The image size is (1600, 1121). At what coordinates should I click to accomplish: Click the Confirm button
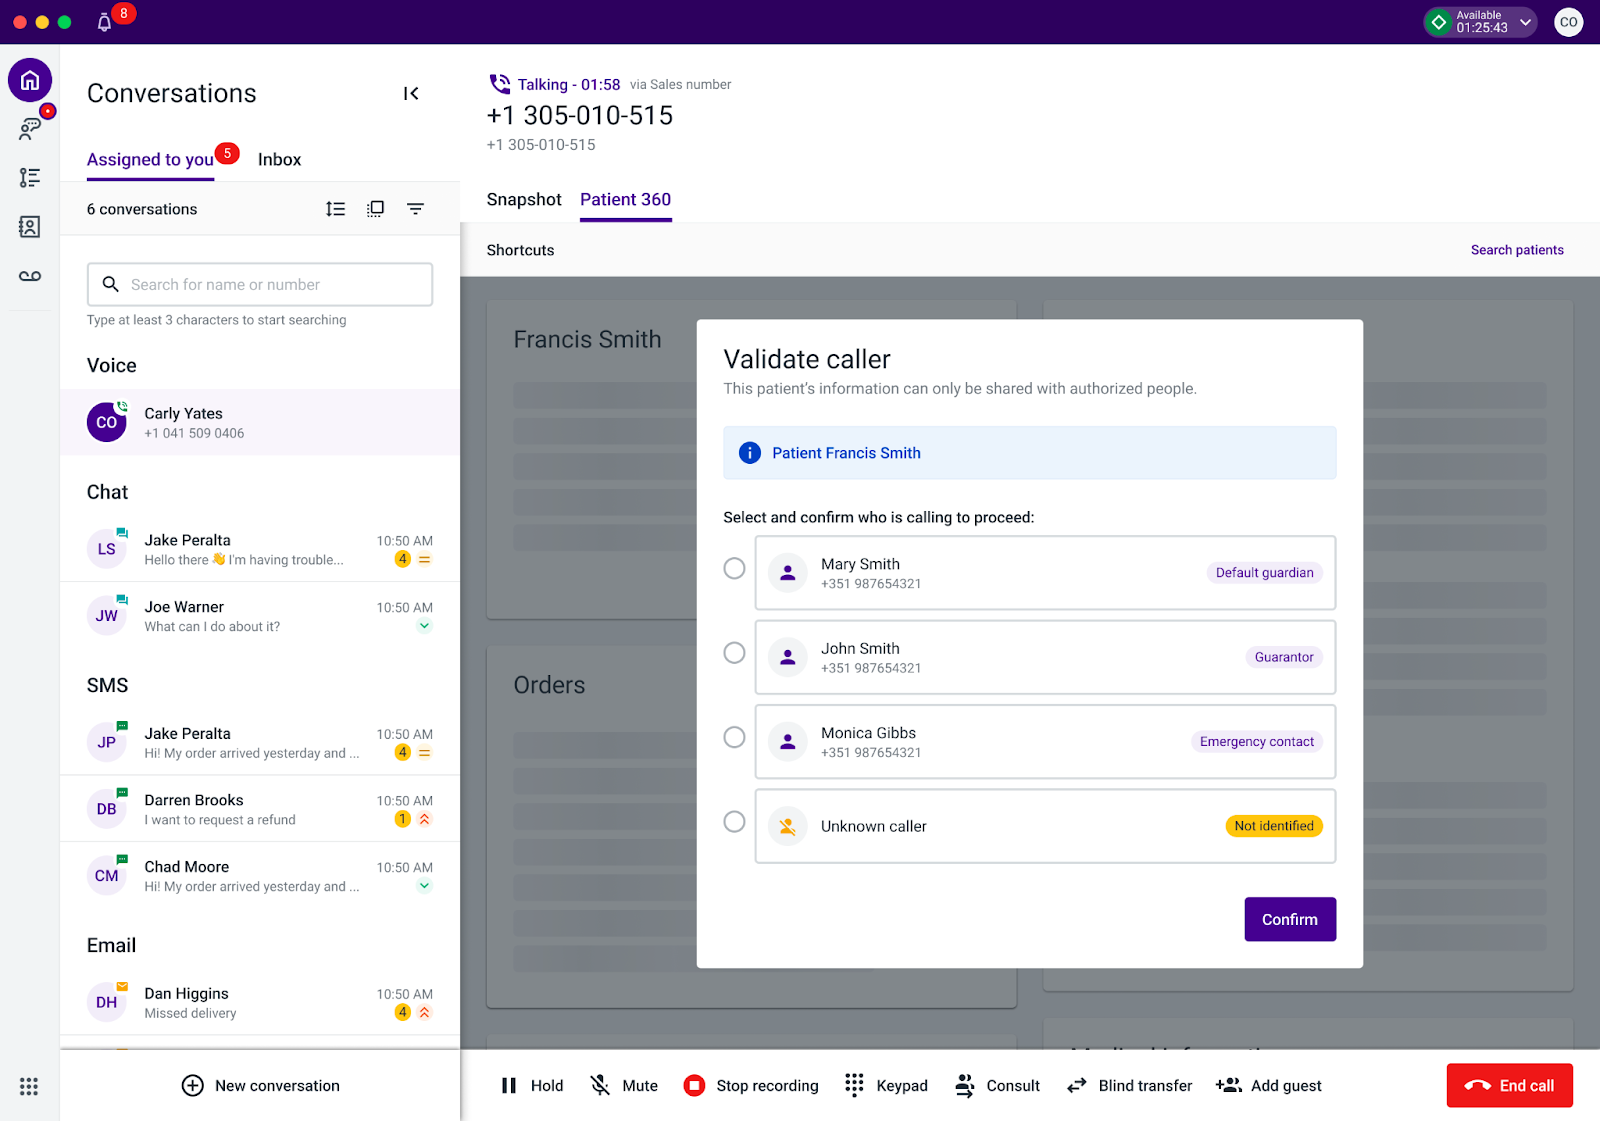pos(1290,919)
